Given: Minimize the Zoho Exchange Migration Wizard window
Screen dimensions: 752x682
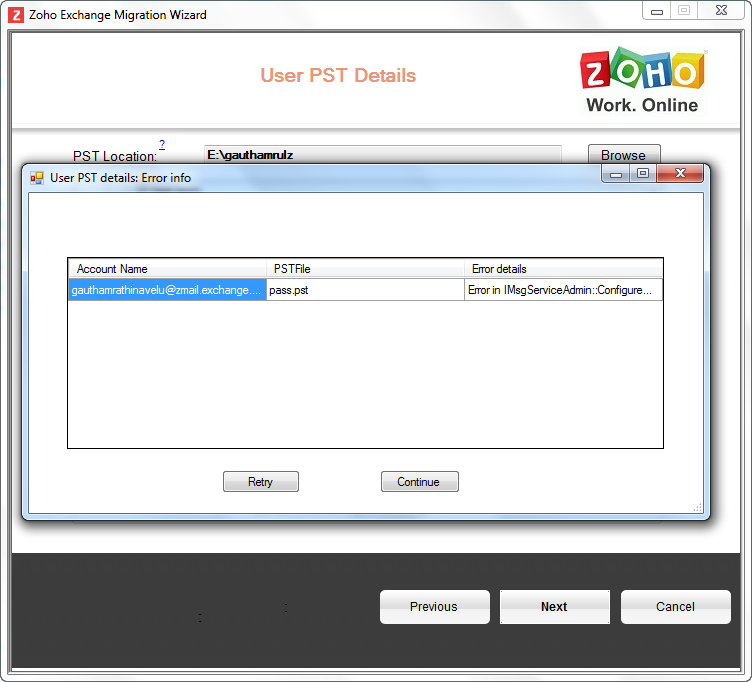Looking at the screenshot, I should (657, 11).
